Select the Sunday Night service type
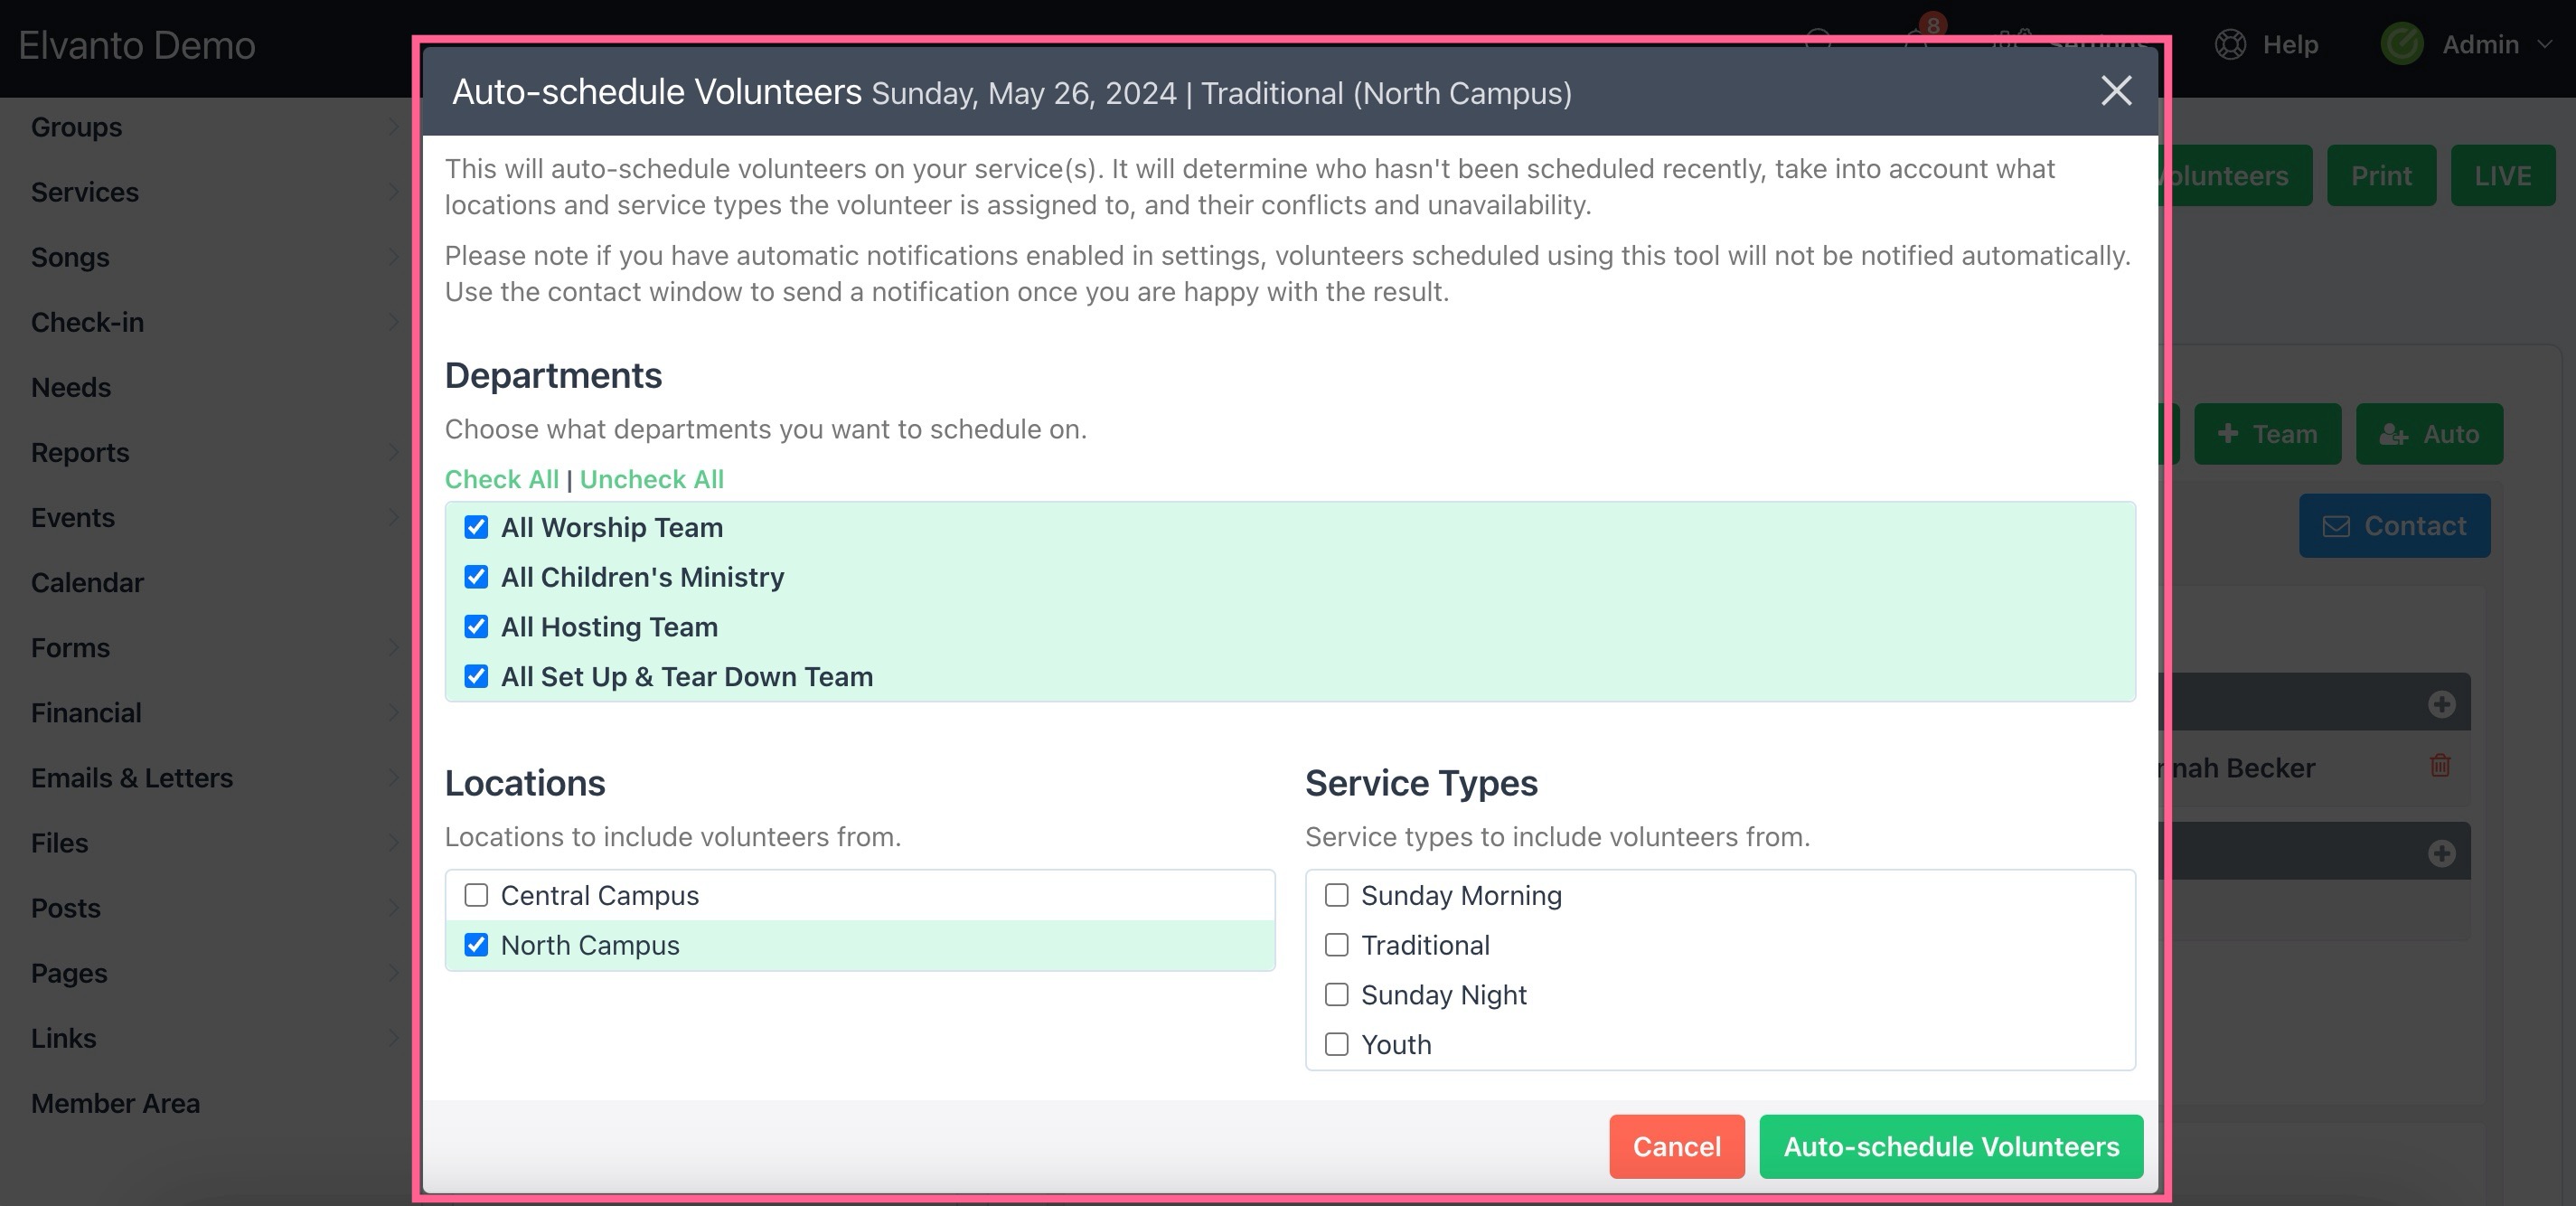The height and width of the screenshot is (1206, 2576). pyautogui.click(x=1336, y=995)
